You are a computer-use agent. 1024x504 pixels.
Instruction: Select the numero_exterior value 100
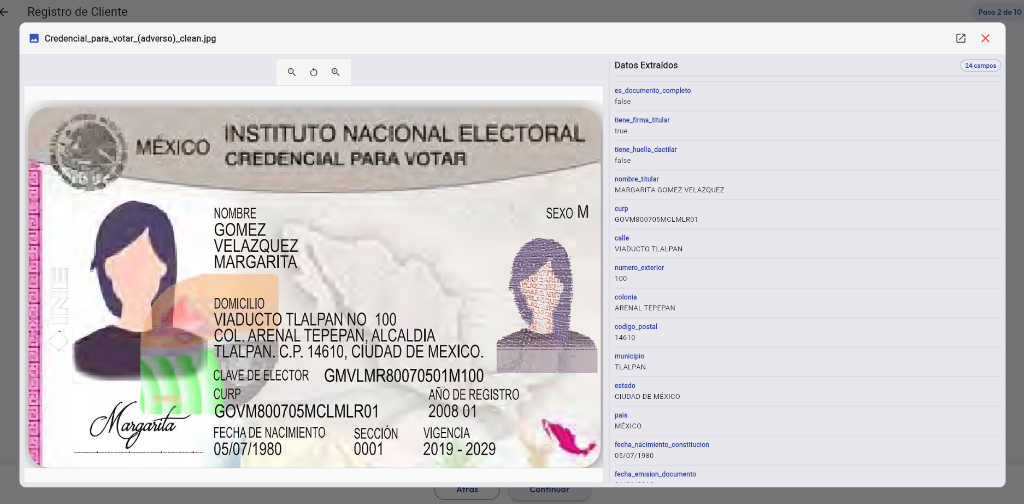620,278
